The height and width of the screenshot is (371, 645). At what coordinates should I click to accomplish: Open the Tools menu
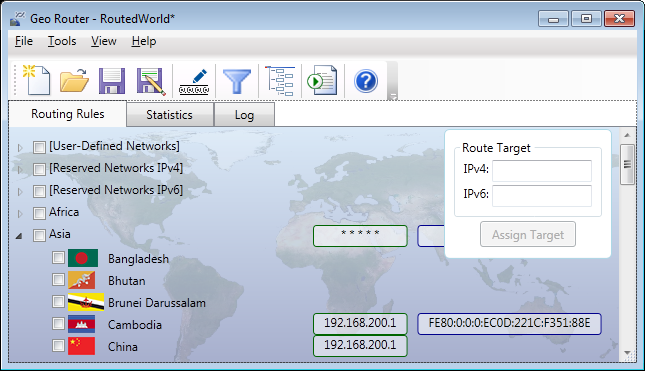tap(62, 41)
